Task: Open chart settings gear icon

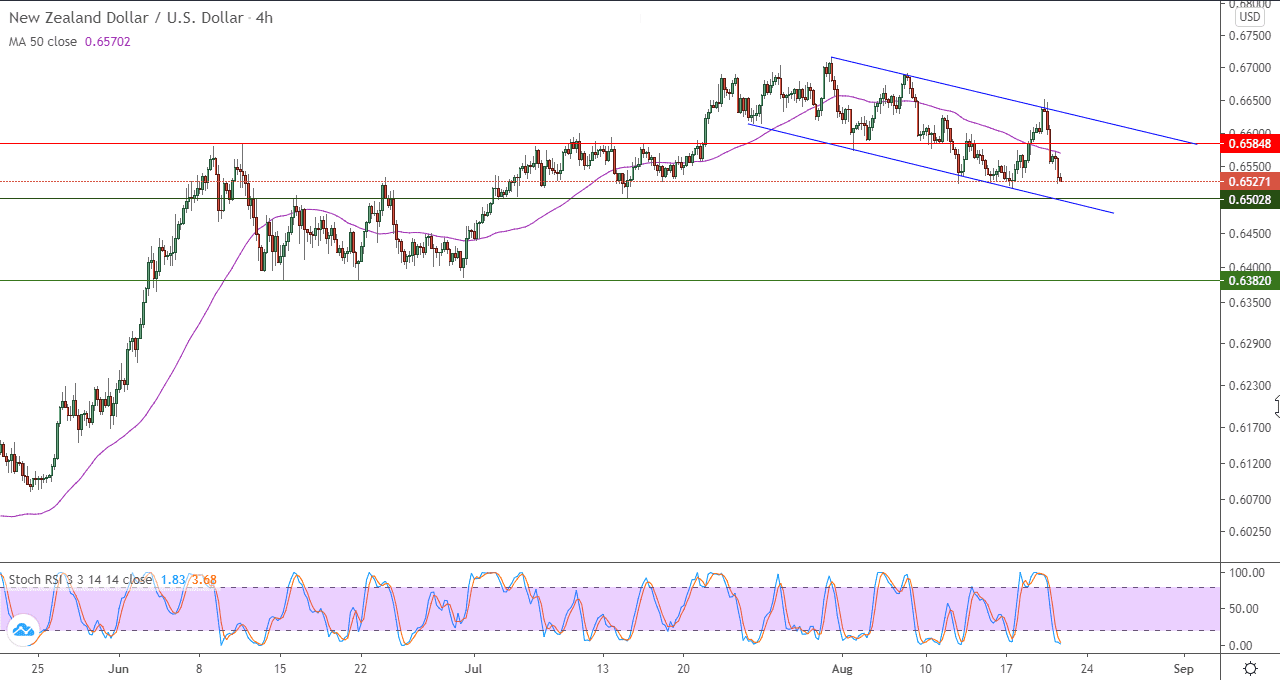Action: coord(1250,668)
